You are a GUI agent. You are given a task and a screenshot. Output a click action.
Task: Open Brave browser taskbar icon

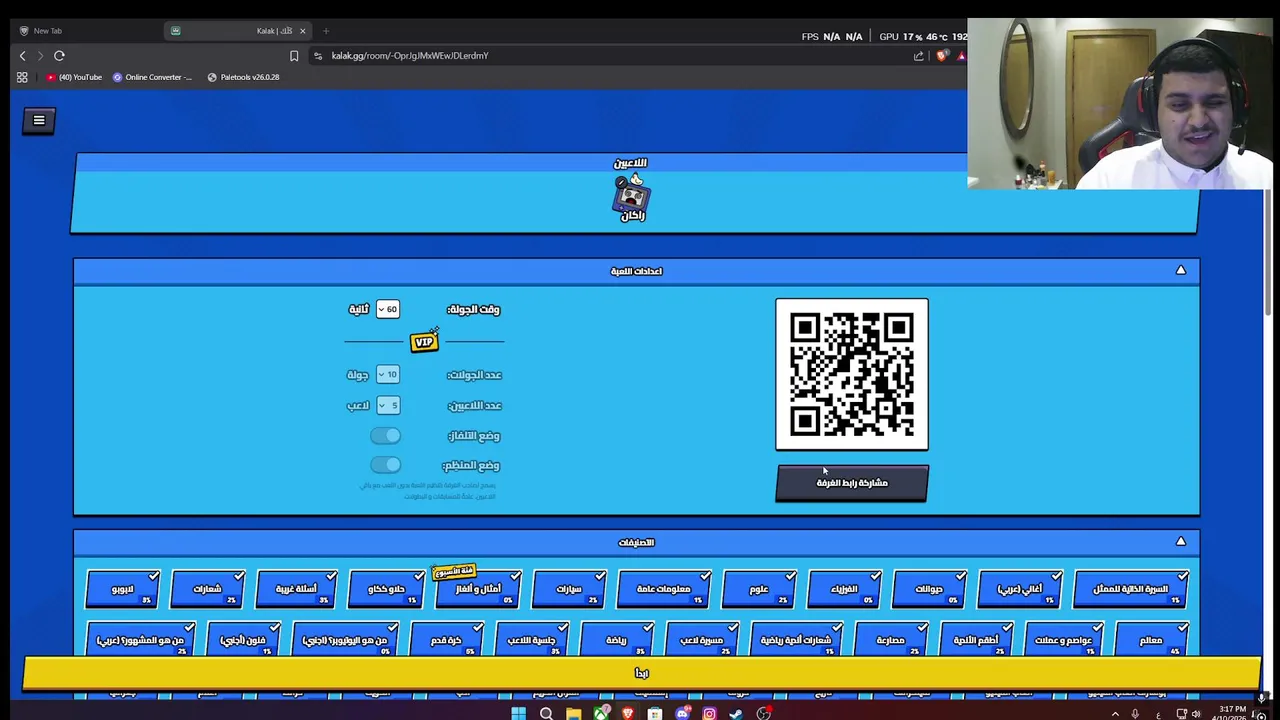point(627,713)
